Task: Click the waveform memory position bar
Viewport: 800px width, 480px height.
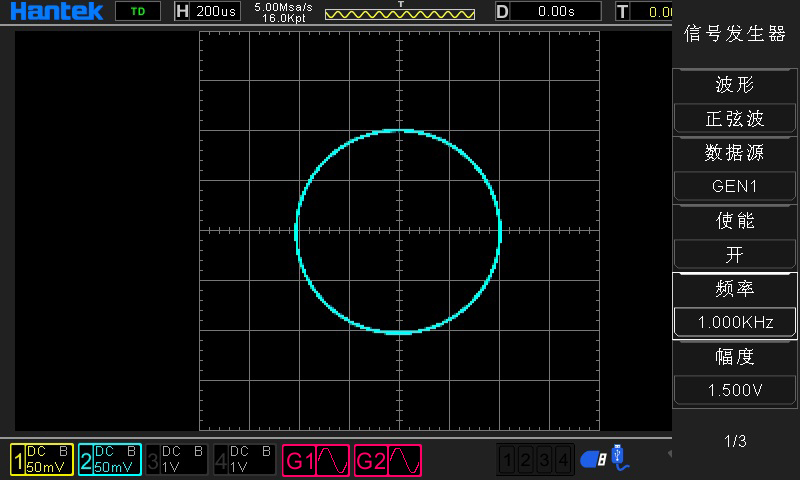Action: 400,14
